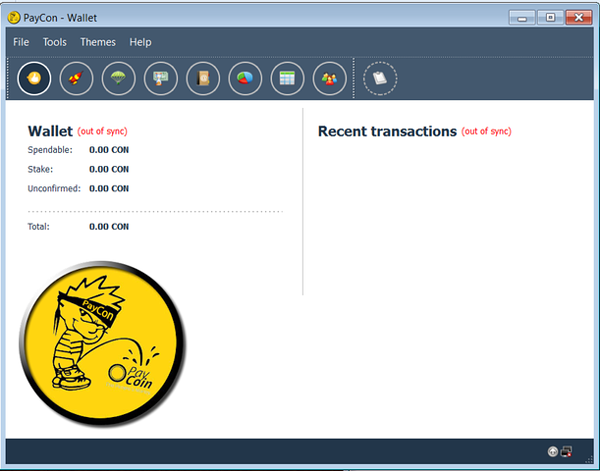Click the Unconfirmed: label

[x=54, y=188]
